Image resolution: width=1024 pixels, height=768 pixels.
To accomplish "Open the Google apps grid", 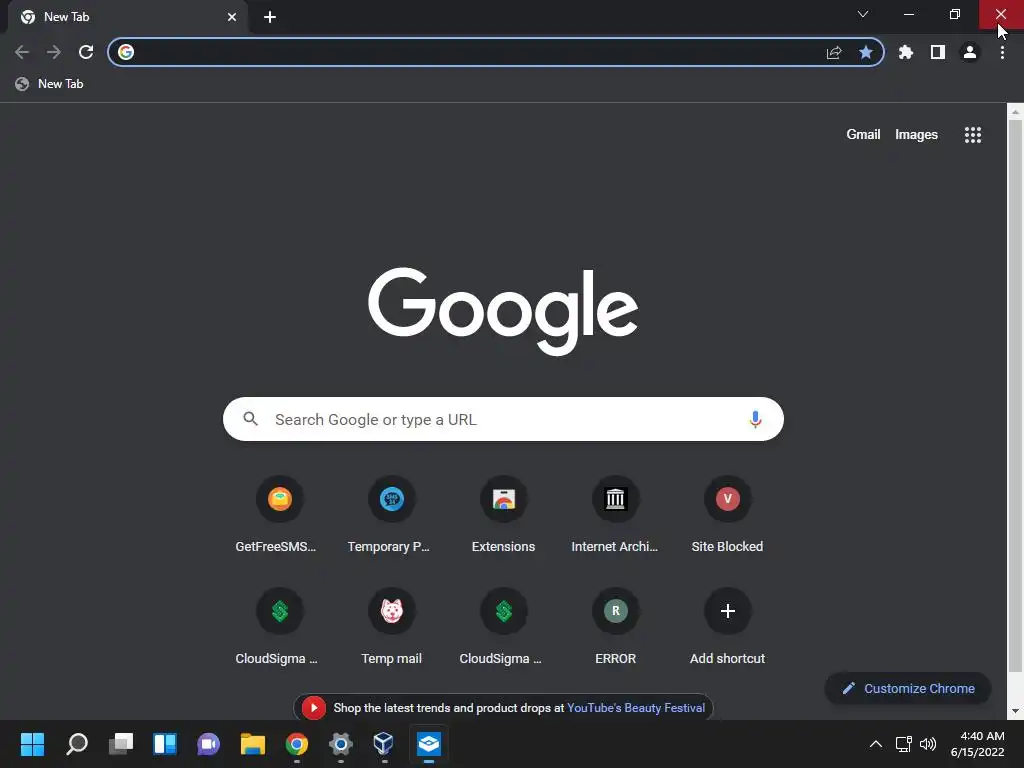I will click(972, 135).
